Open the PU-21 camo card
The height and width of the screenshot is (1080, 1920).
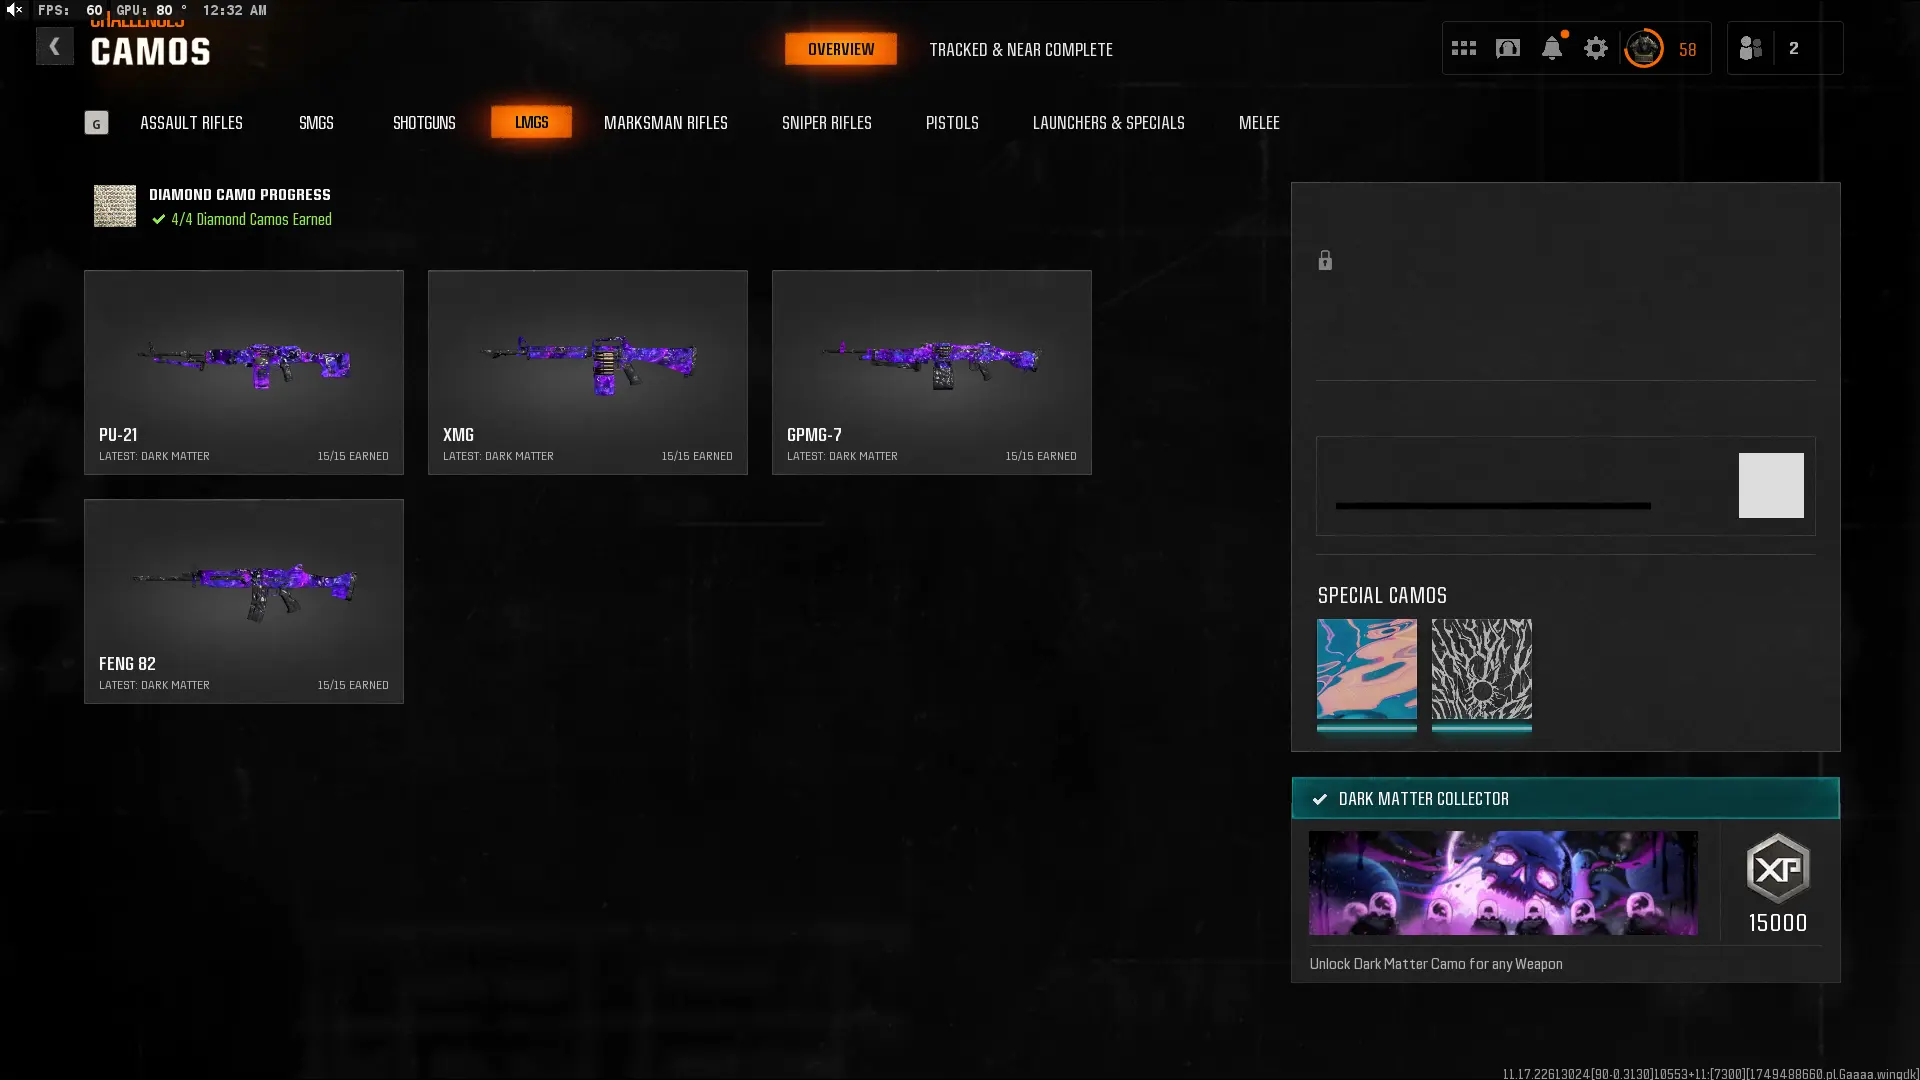244,372
